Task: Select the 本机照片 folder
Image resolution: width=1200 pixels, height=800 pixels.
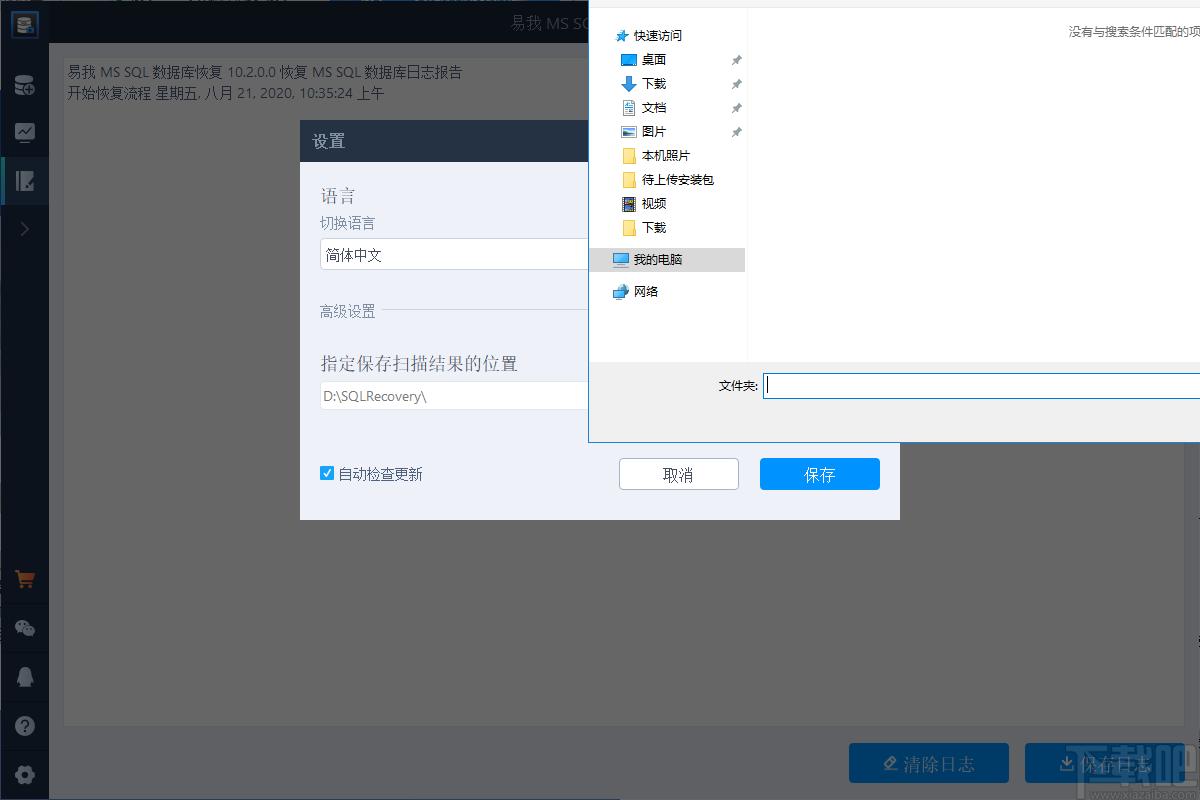Action: [665, 155]
